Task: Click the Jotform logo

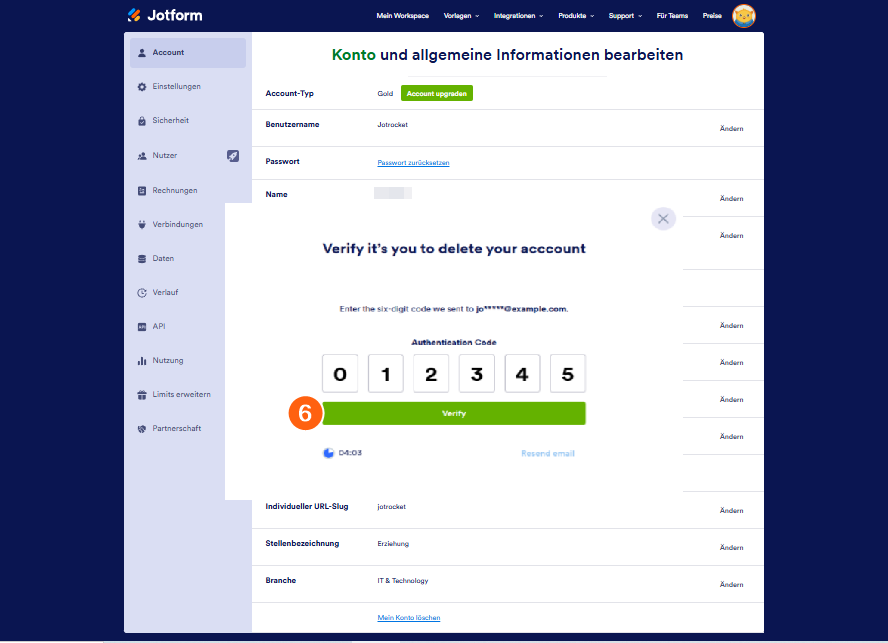Action: (x=165, y=15)
